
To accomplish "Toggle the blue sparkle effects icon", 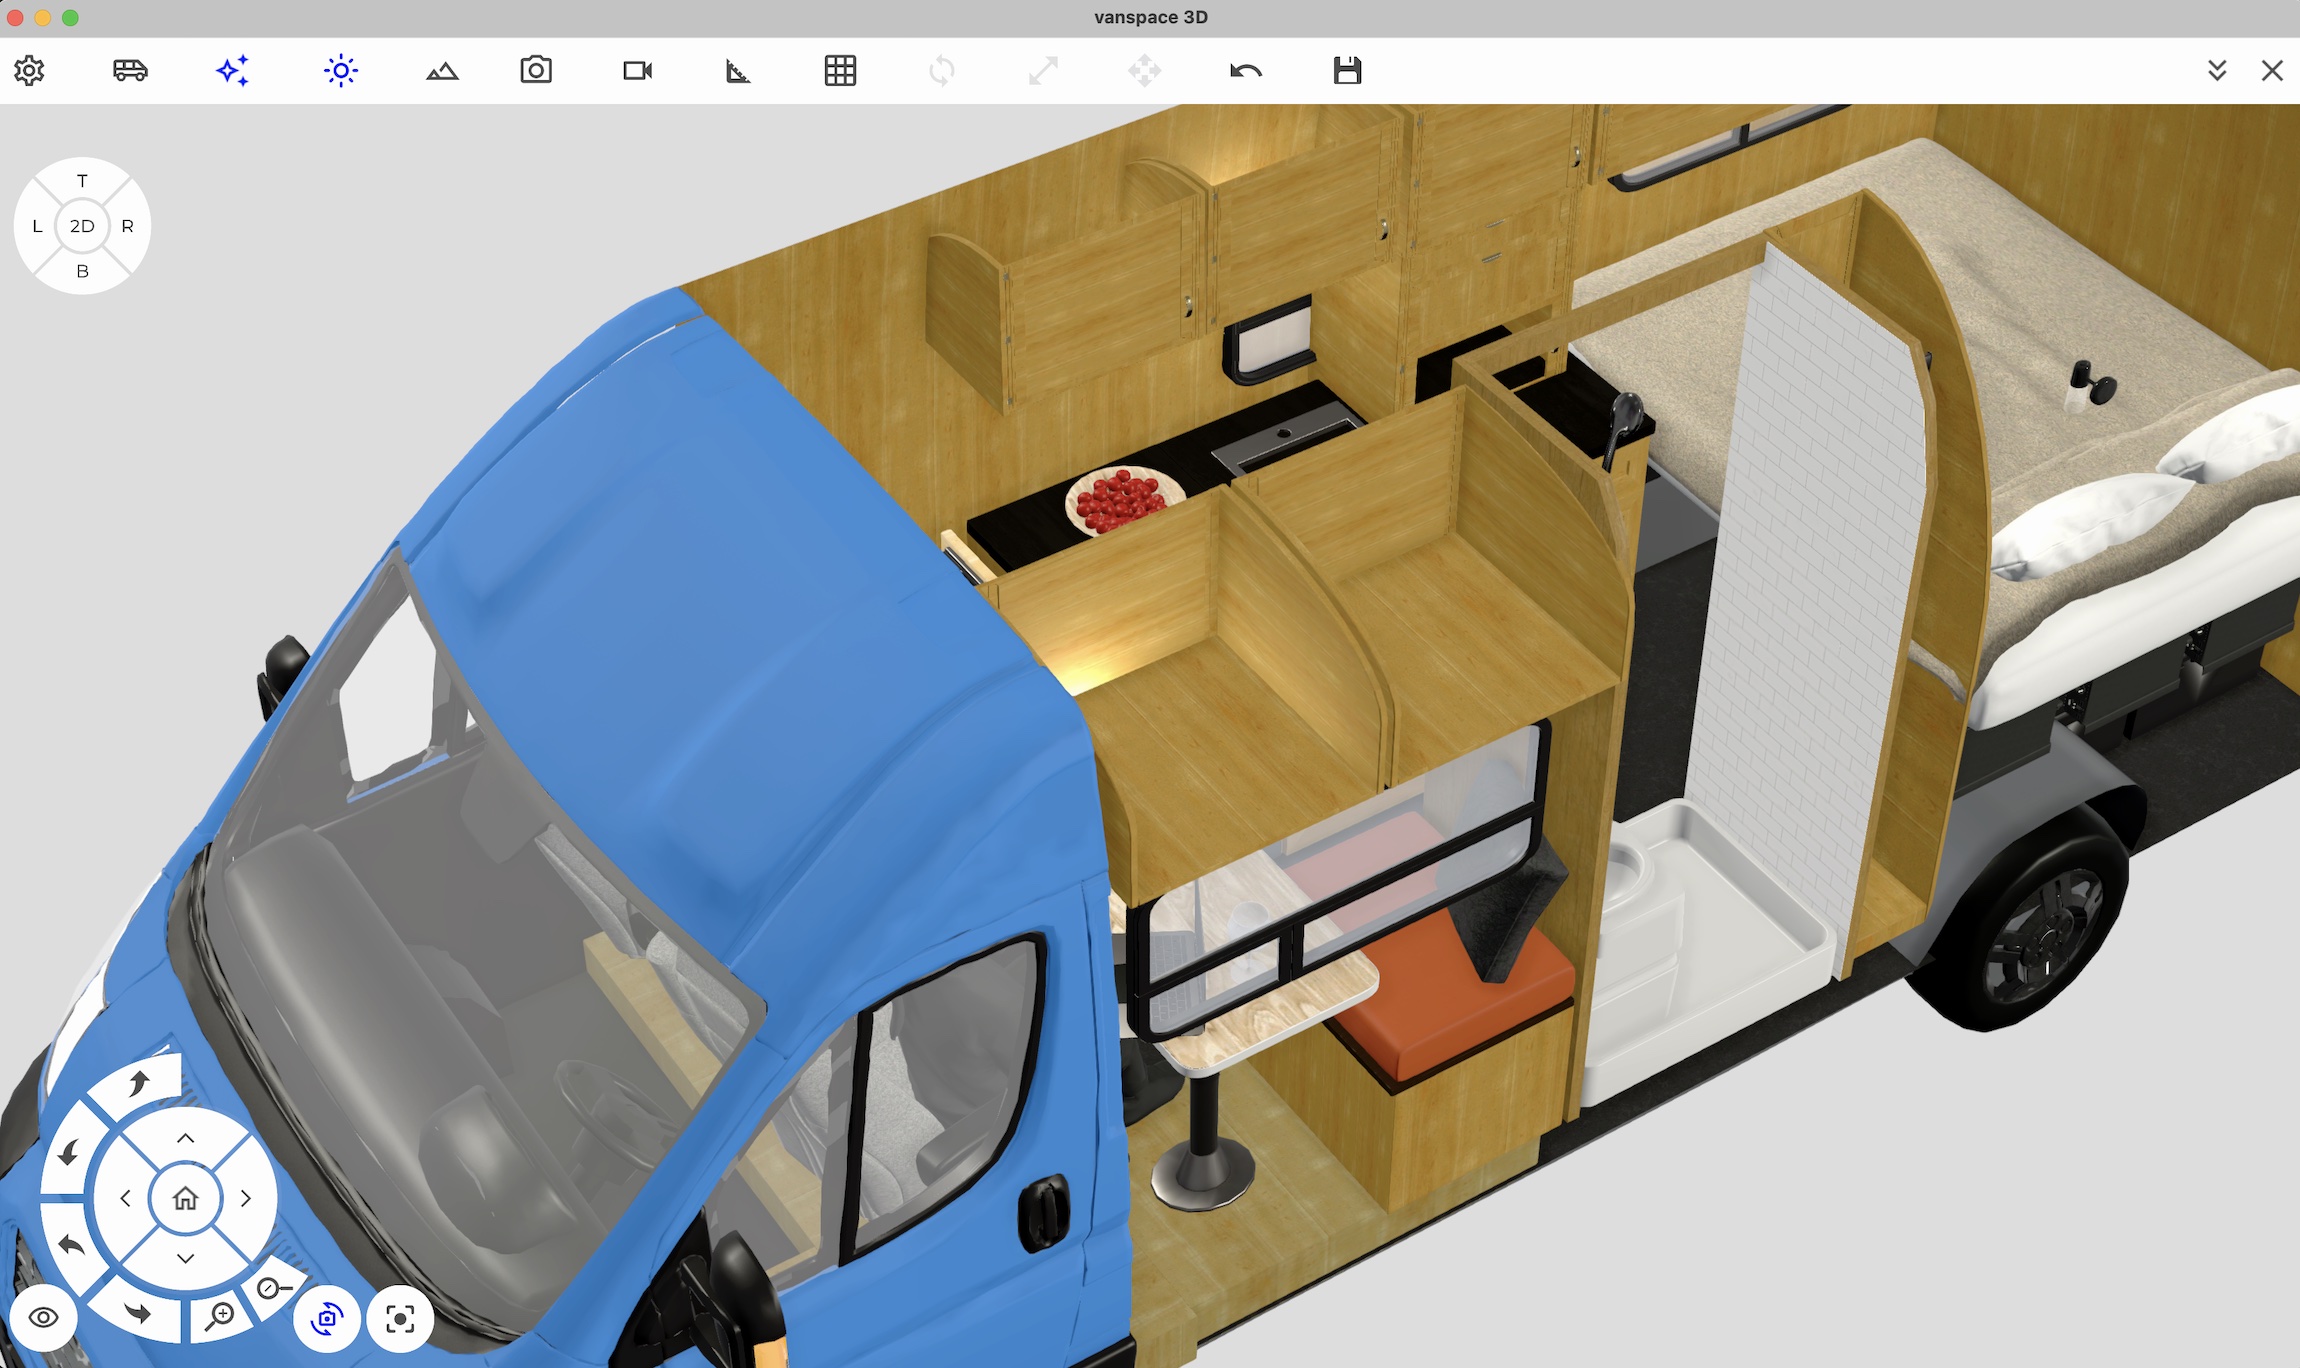I will point(232,71).
